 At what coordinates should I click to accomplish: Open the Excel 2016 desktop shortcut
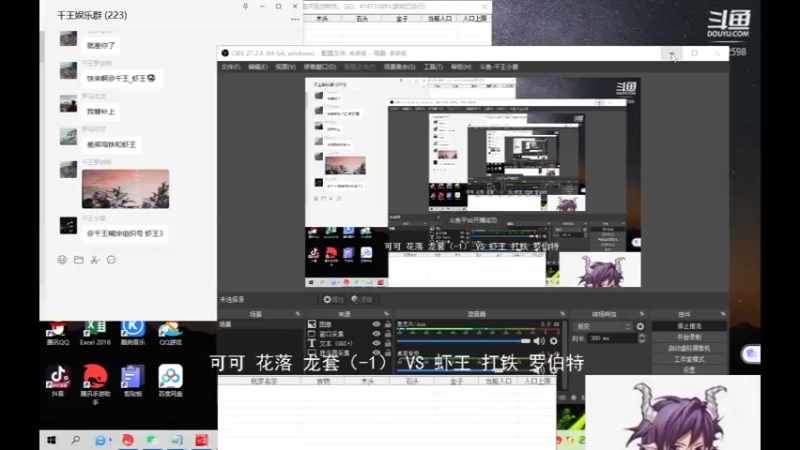pos(95,334)
